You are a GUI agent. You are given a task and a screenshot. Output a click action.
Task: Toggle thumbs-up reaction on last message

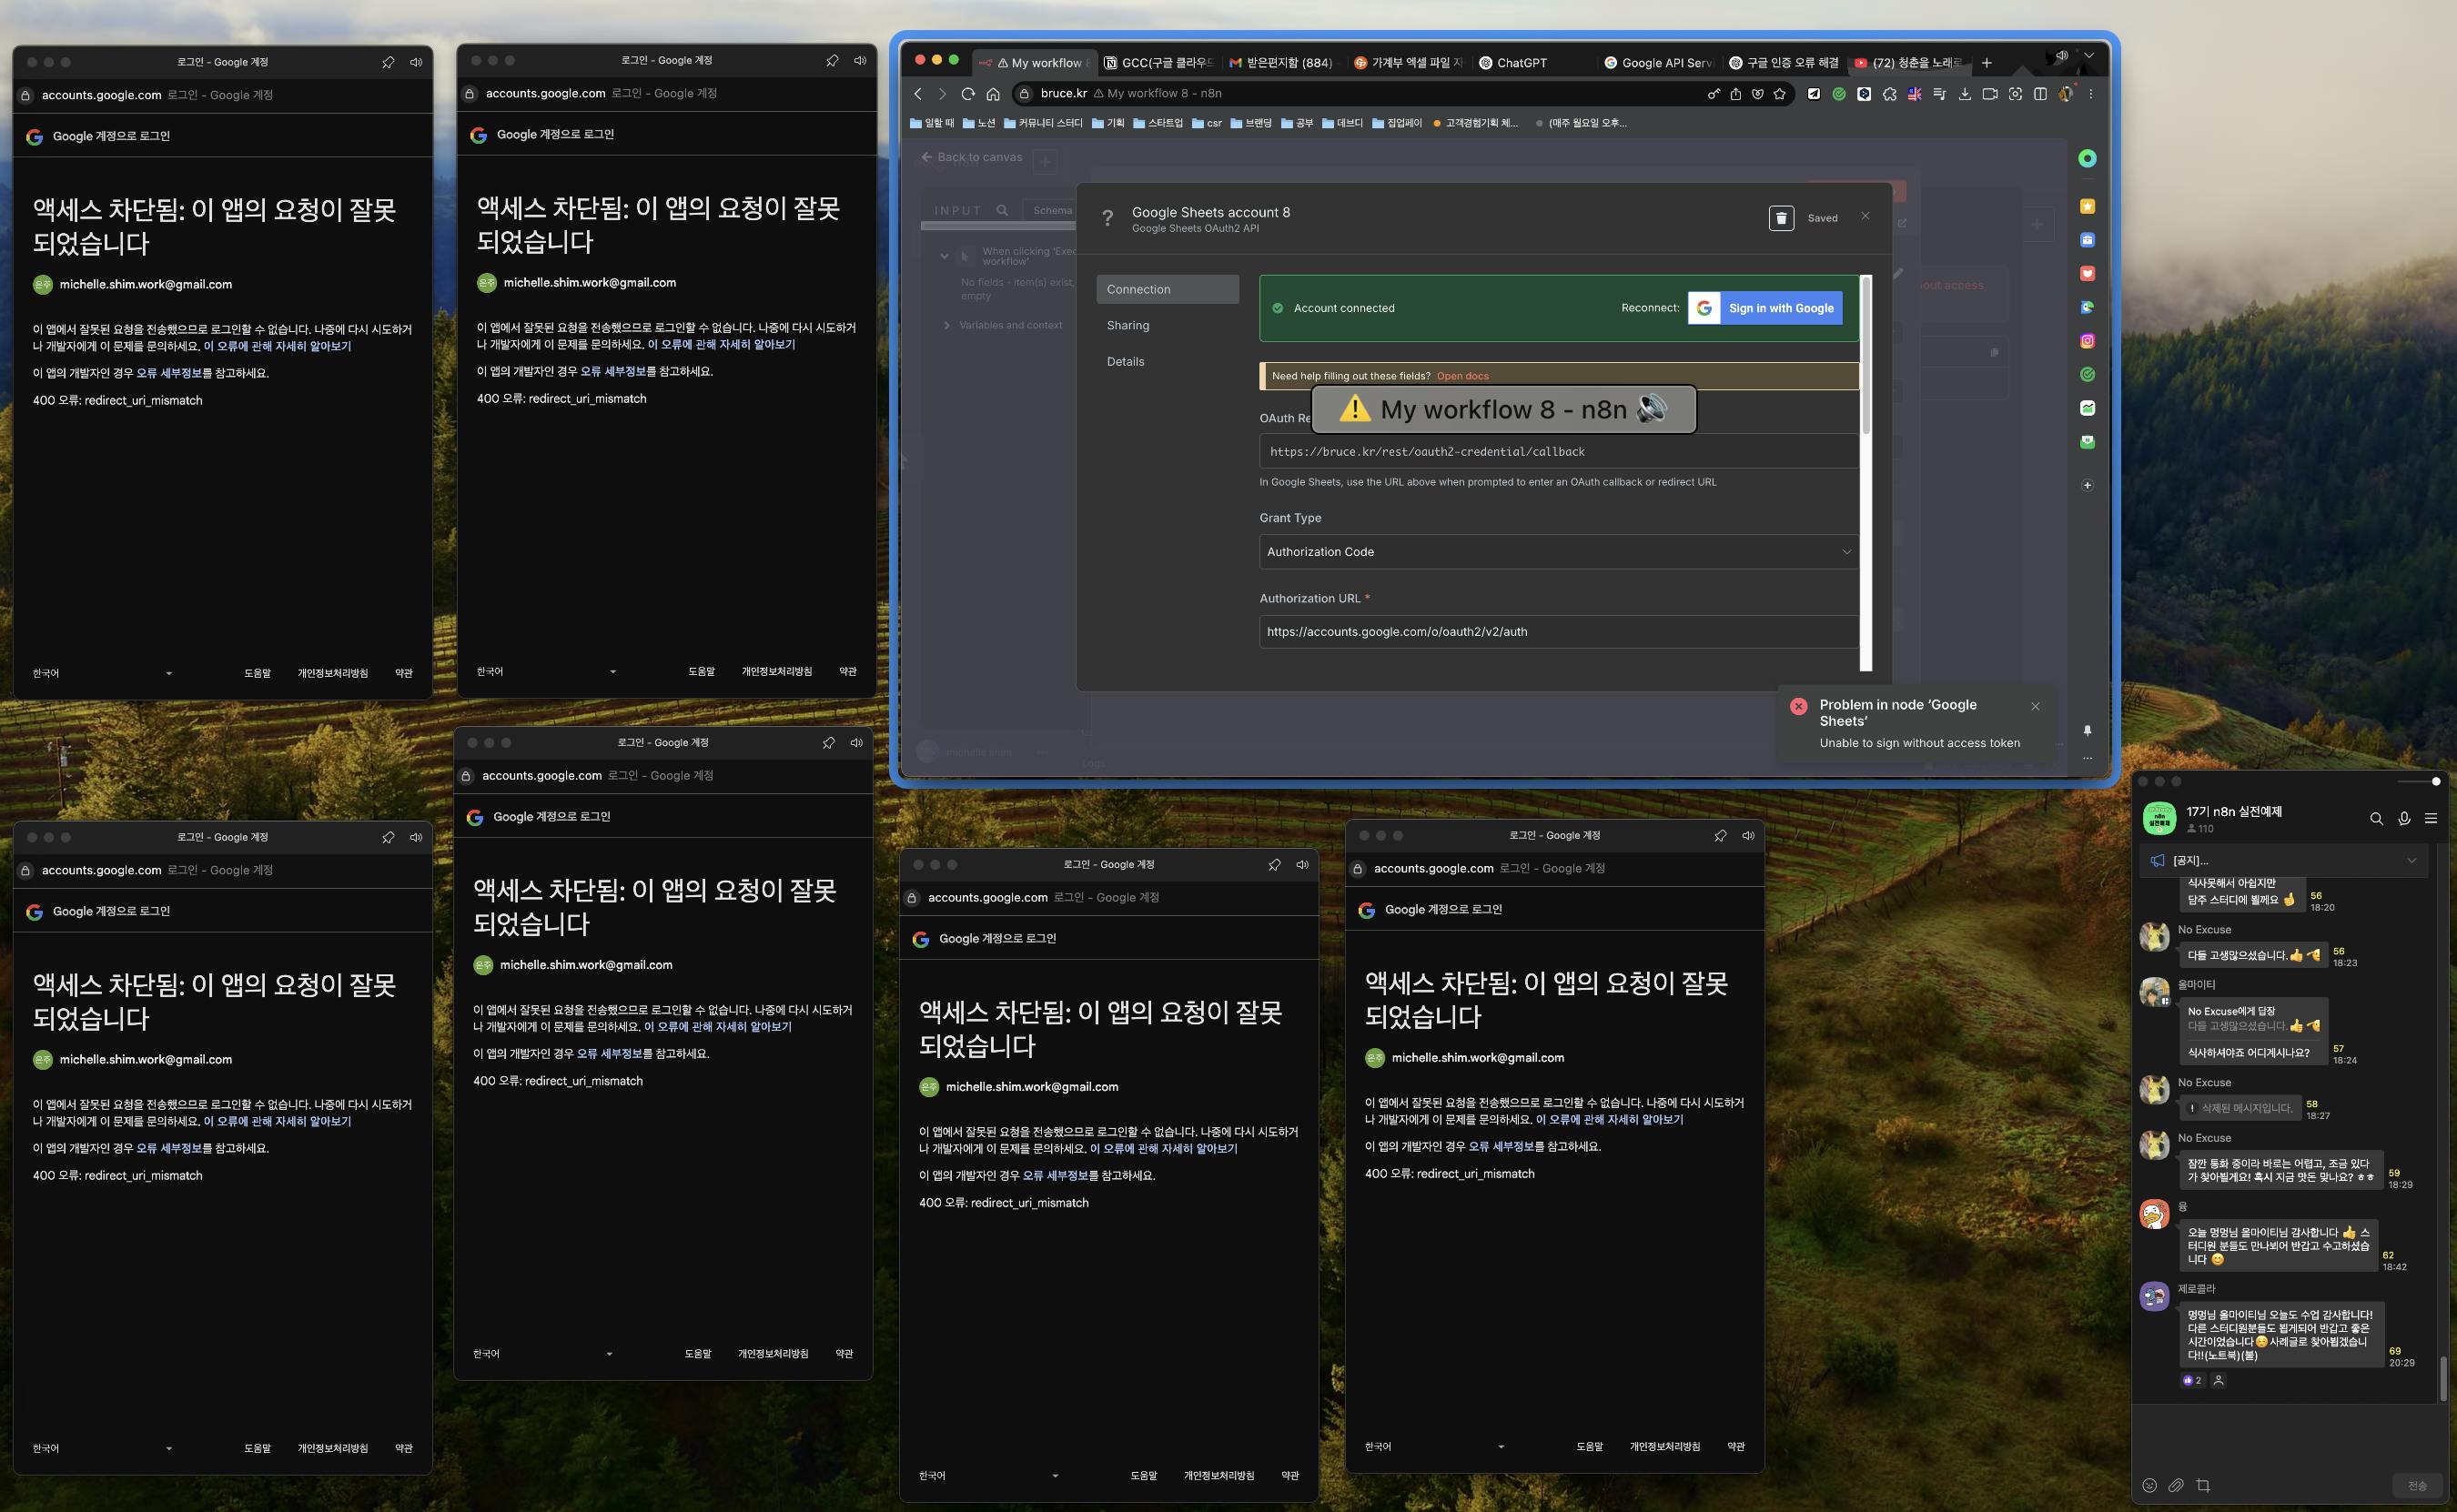pyautogui.click(x=2192, y=1380)
